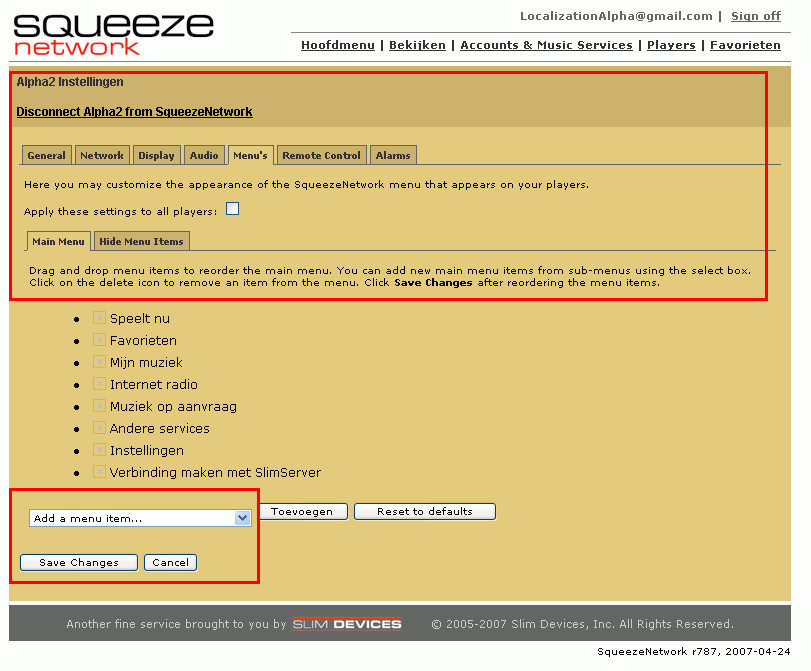Click the delete icon next to Instellingen

click(99, 450)
